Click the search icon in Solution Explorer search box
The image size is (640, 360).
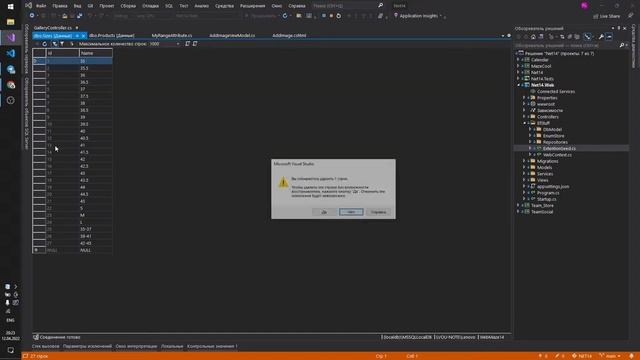tap(622, 45)
